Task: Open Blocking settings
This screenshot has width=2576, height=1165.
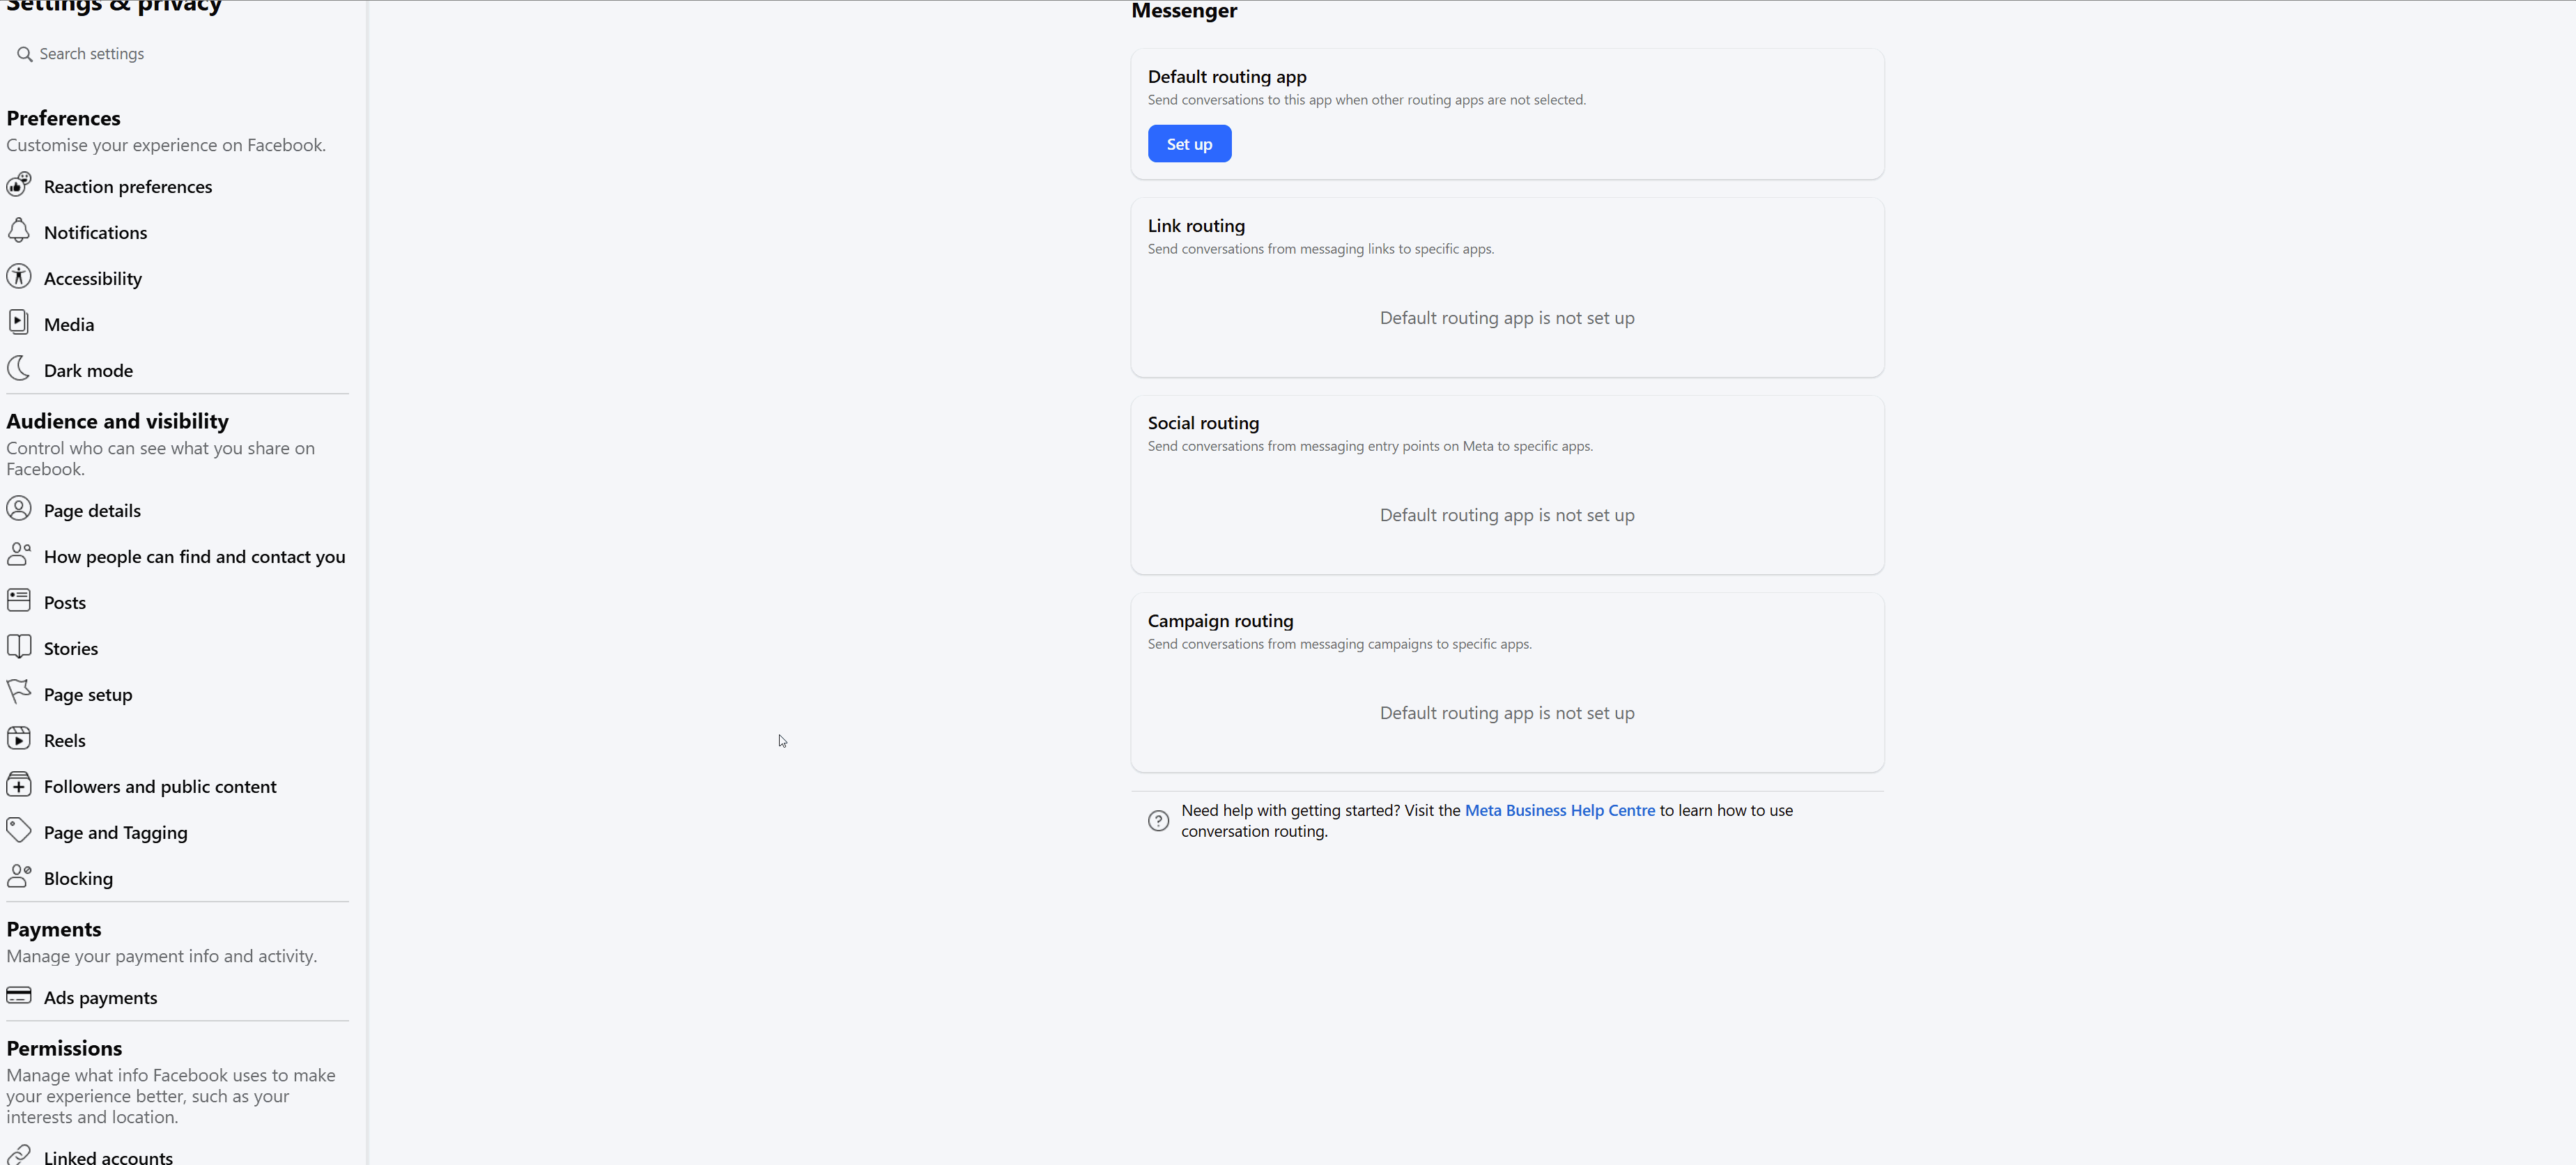Action: click(x=78, y=879)
